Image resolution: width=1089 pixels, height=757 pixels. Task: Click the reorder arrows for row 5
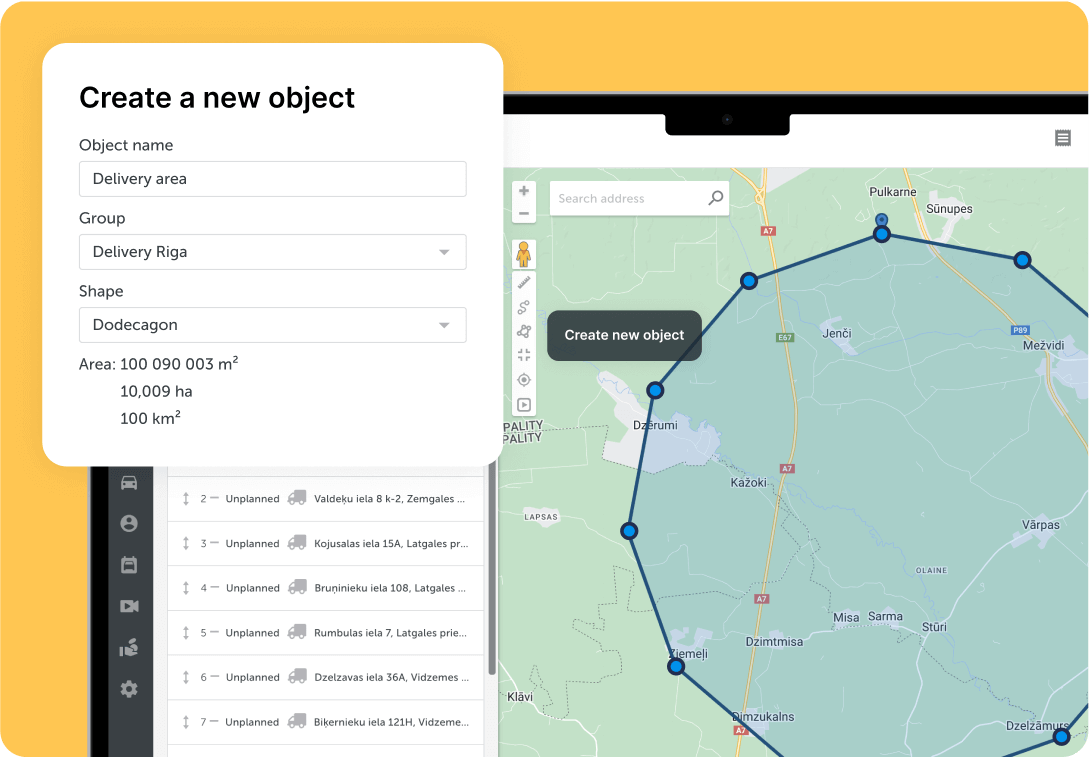[x=185, y=633]
